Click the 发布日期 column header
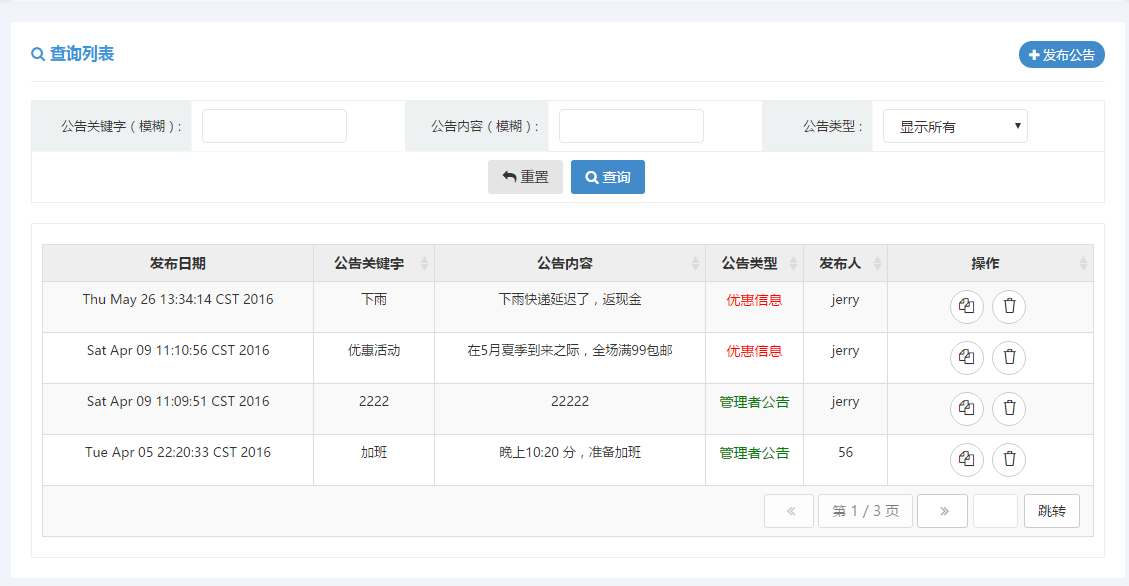Image resolution: width=1129 pixels, height=586 pixels. click(x=178, y=263)
